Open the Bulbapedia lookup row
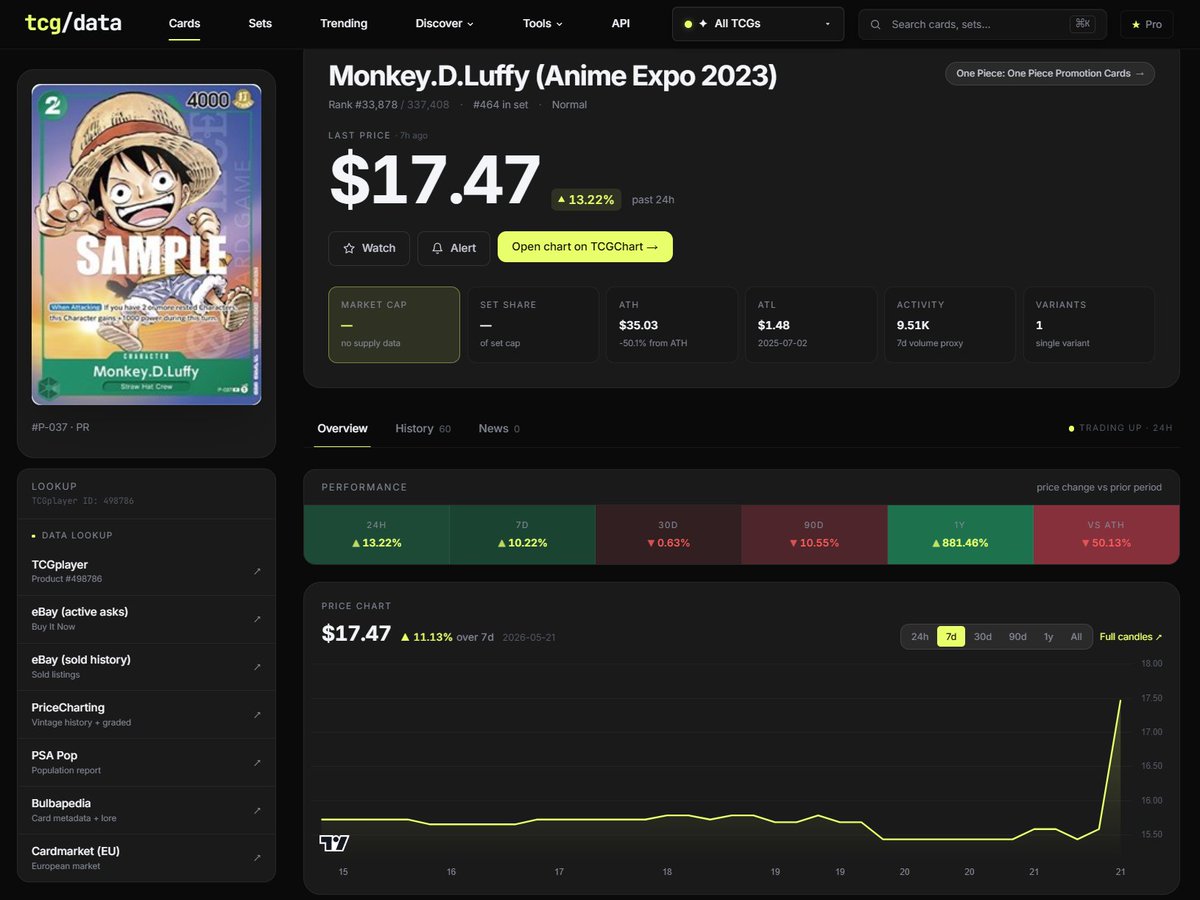 point(146,811)
